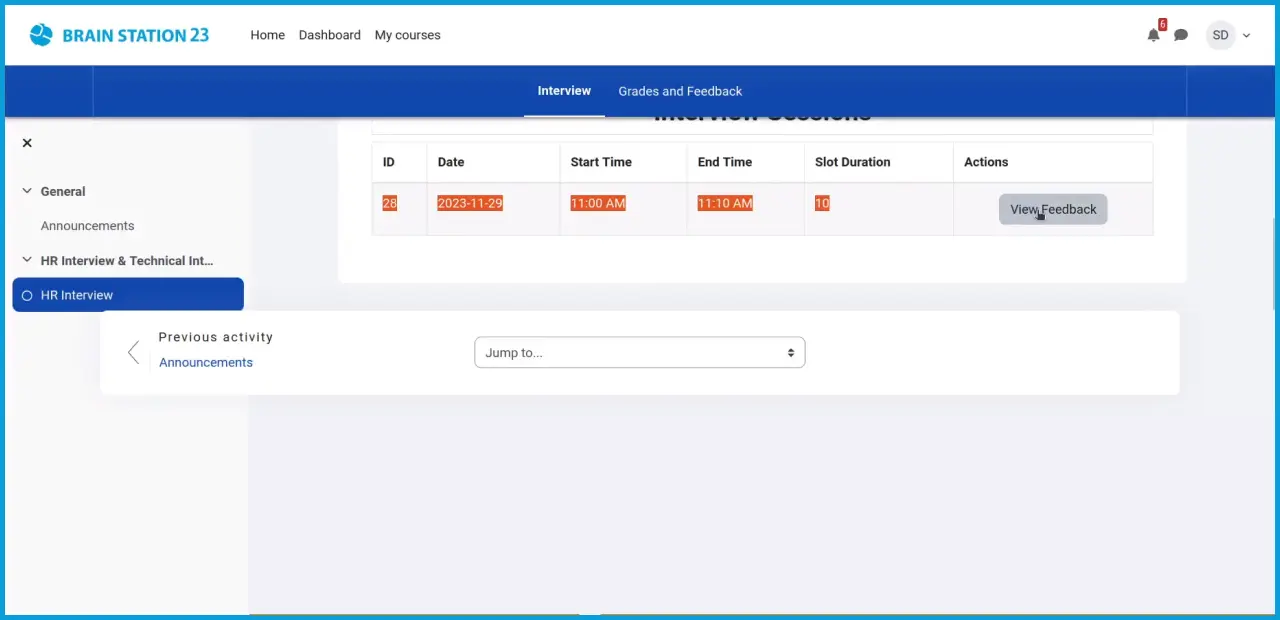This screenshot has height=620, width=1280.
Task: Open the SD profile avatar
Action: 1220,35
